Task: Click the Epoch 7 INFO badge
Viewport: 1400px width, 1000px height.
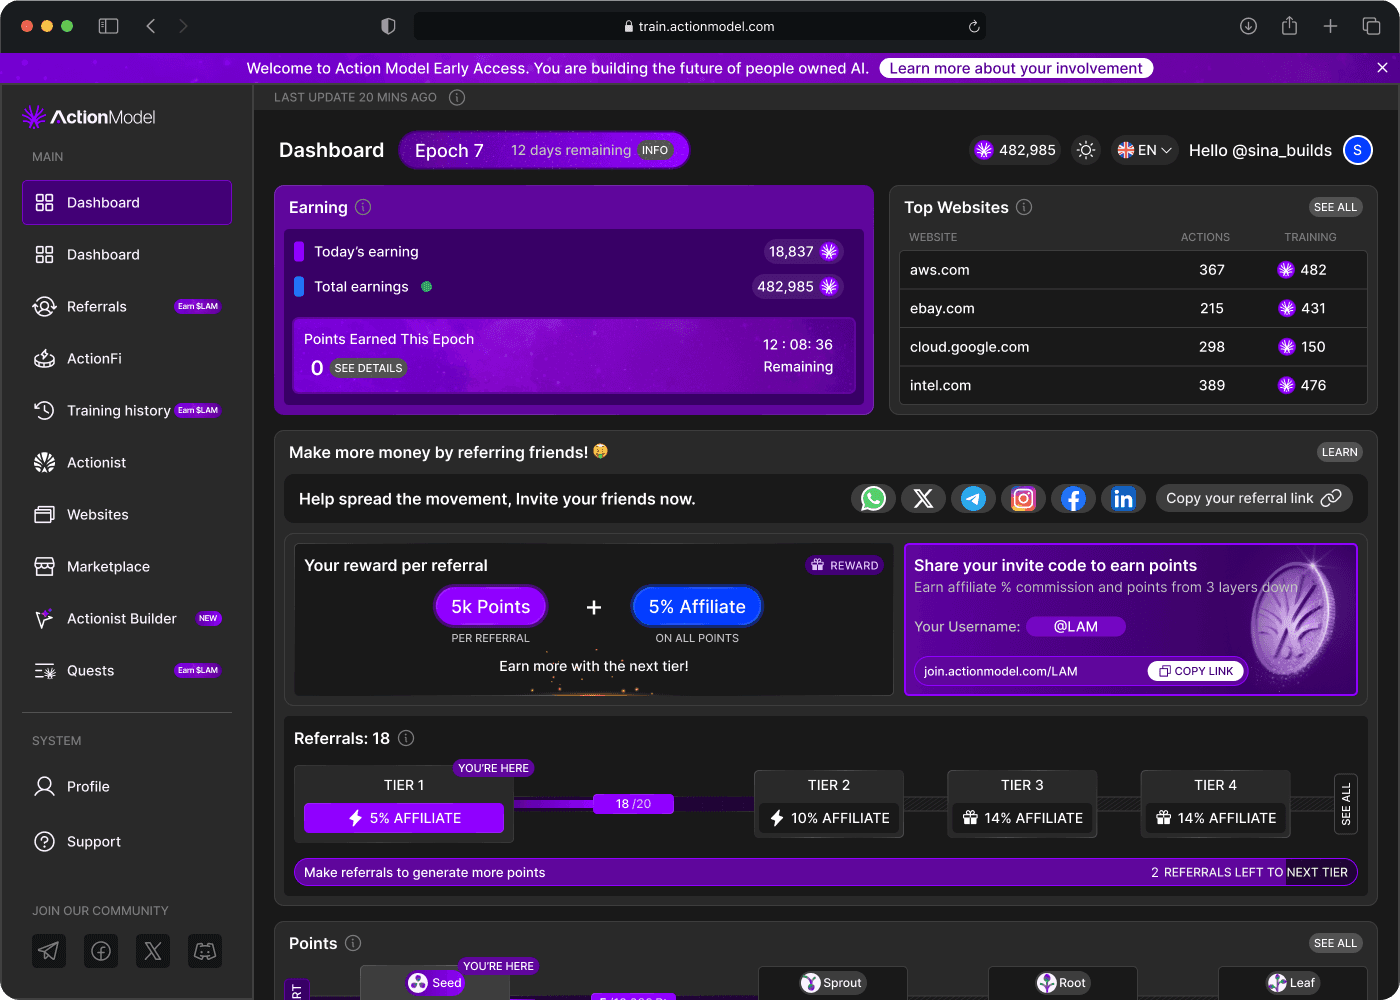Action: click(655, 150)
